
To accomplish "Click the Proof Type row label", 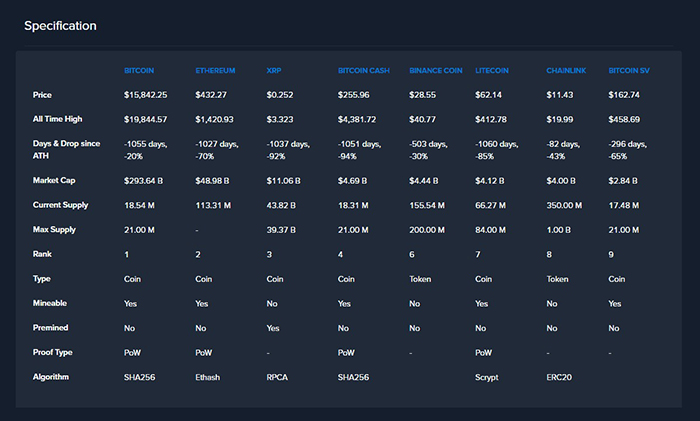I will tap(52, 352).
